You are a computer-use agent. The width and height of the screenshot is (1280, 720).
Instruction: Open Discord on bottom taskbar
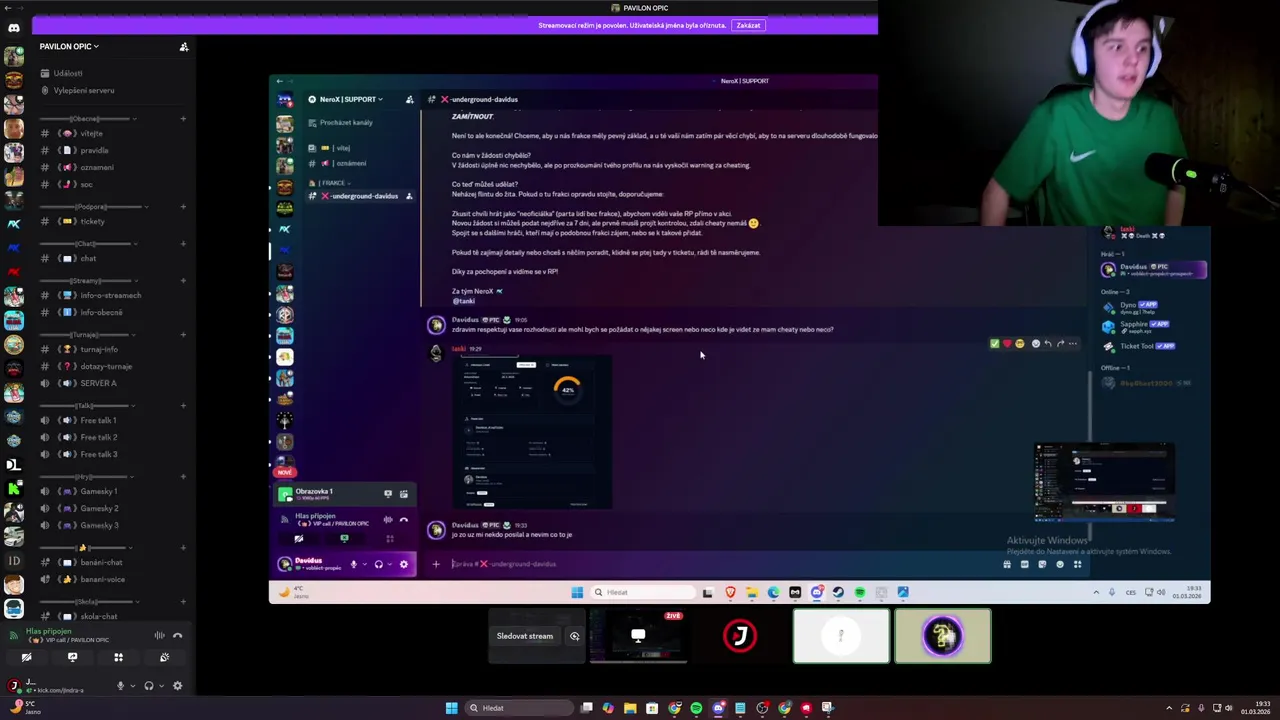(x=718, y=708)
